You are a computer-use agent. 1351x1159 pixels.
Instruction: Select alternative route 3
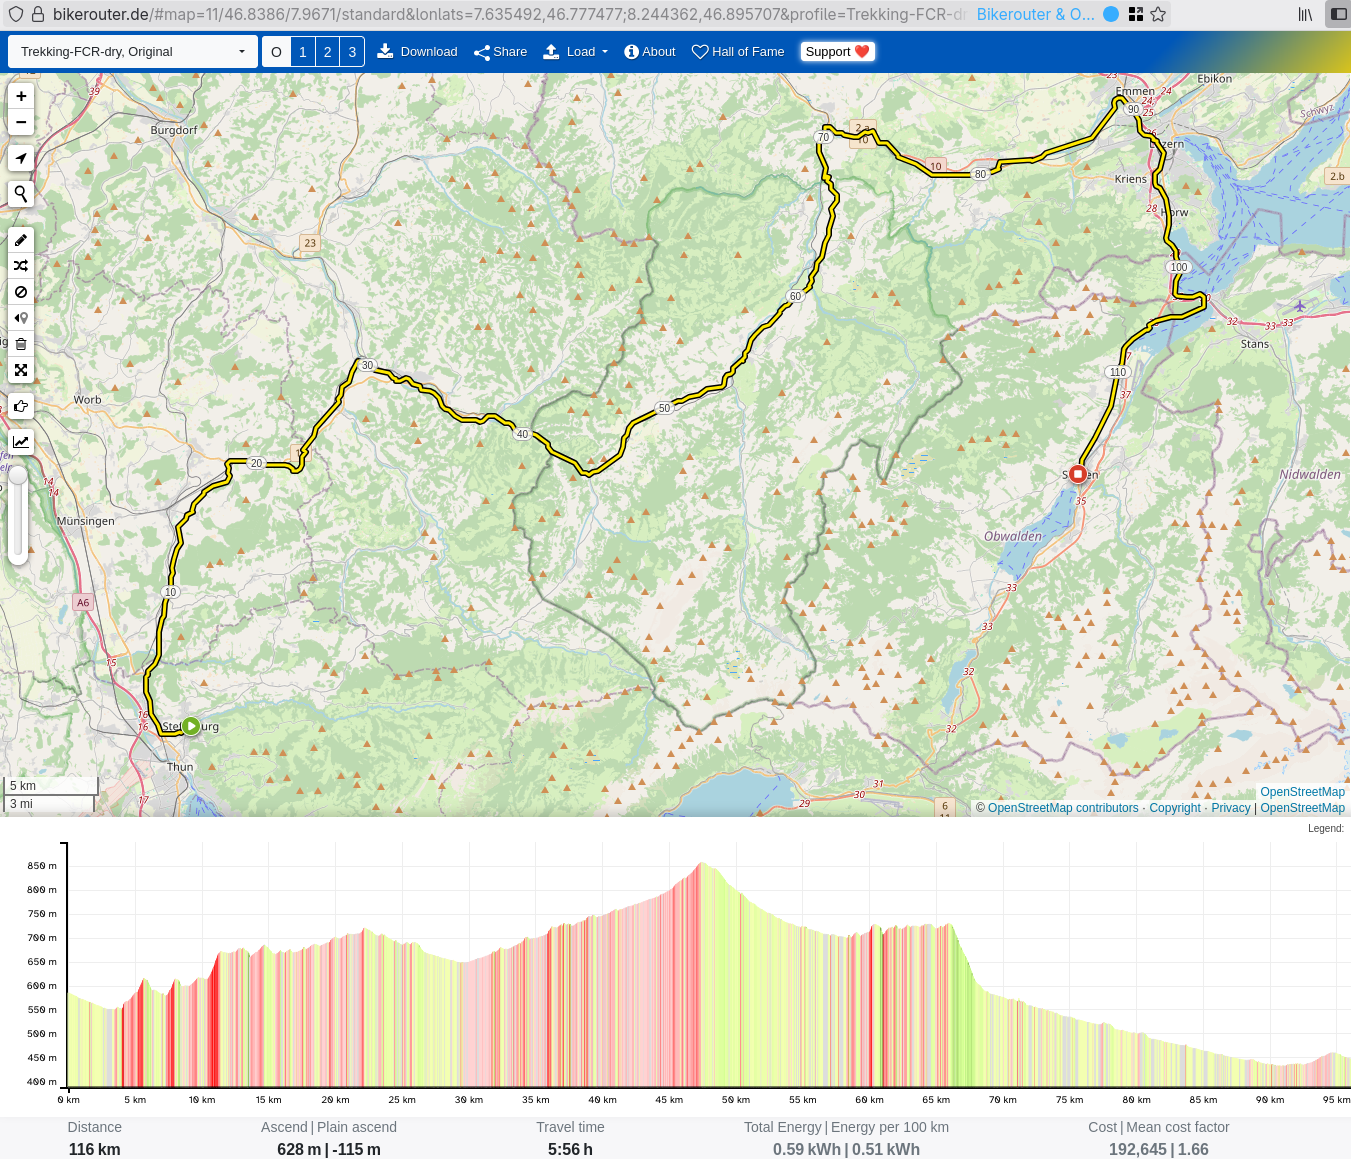point(352,52)
